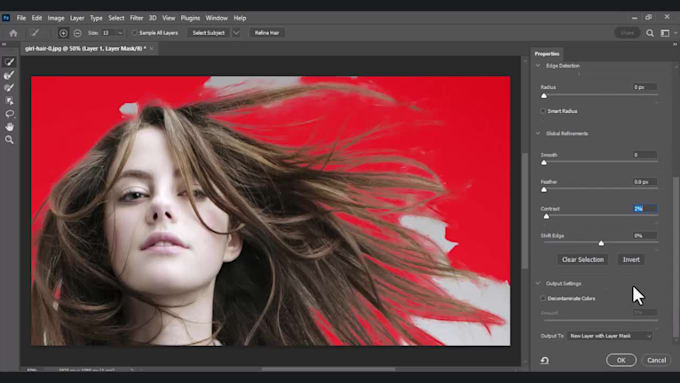Open the 3D menu
Screen dimensions: 680x383
coord(153,18)
